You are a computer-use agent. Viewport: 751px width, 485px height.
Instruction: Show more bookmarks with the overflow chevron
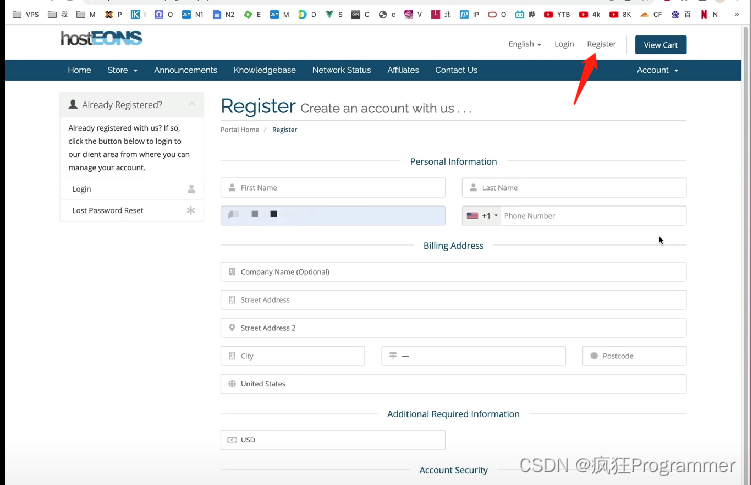coord(737,15)
